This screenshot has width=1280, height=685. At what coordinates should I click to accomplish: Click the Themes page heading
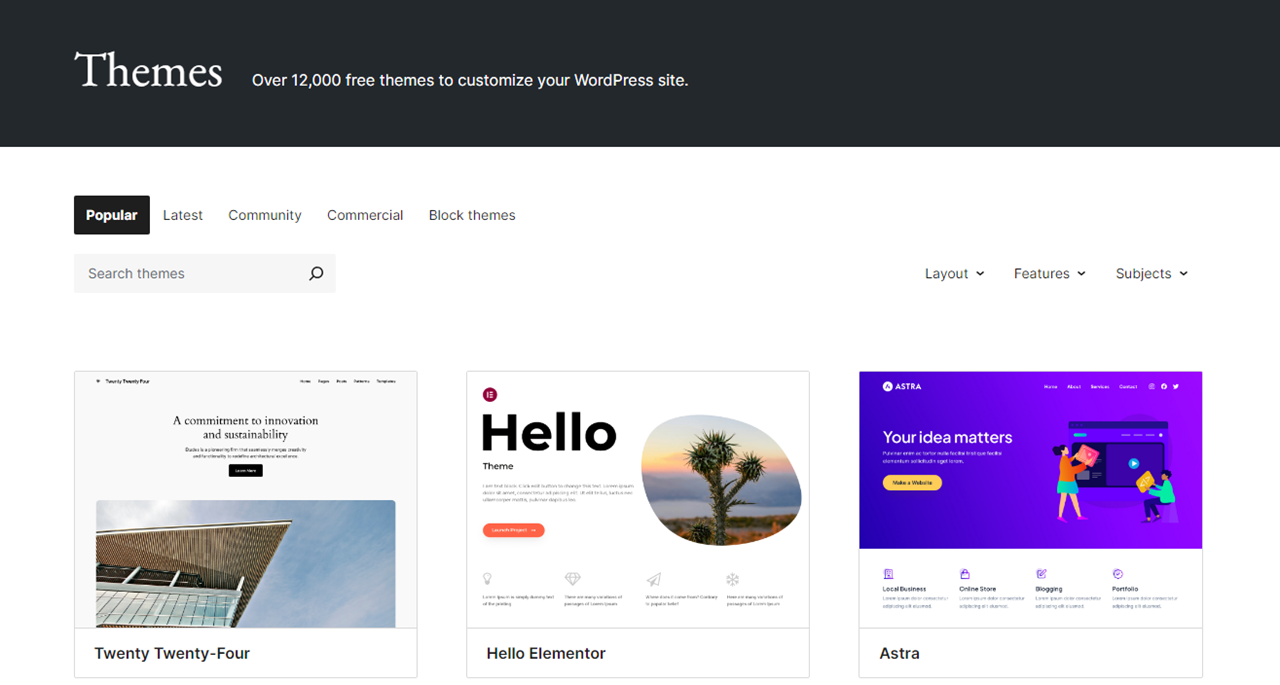(148, 71)
